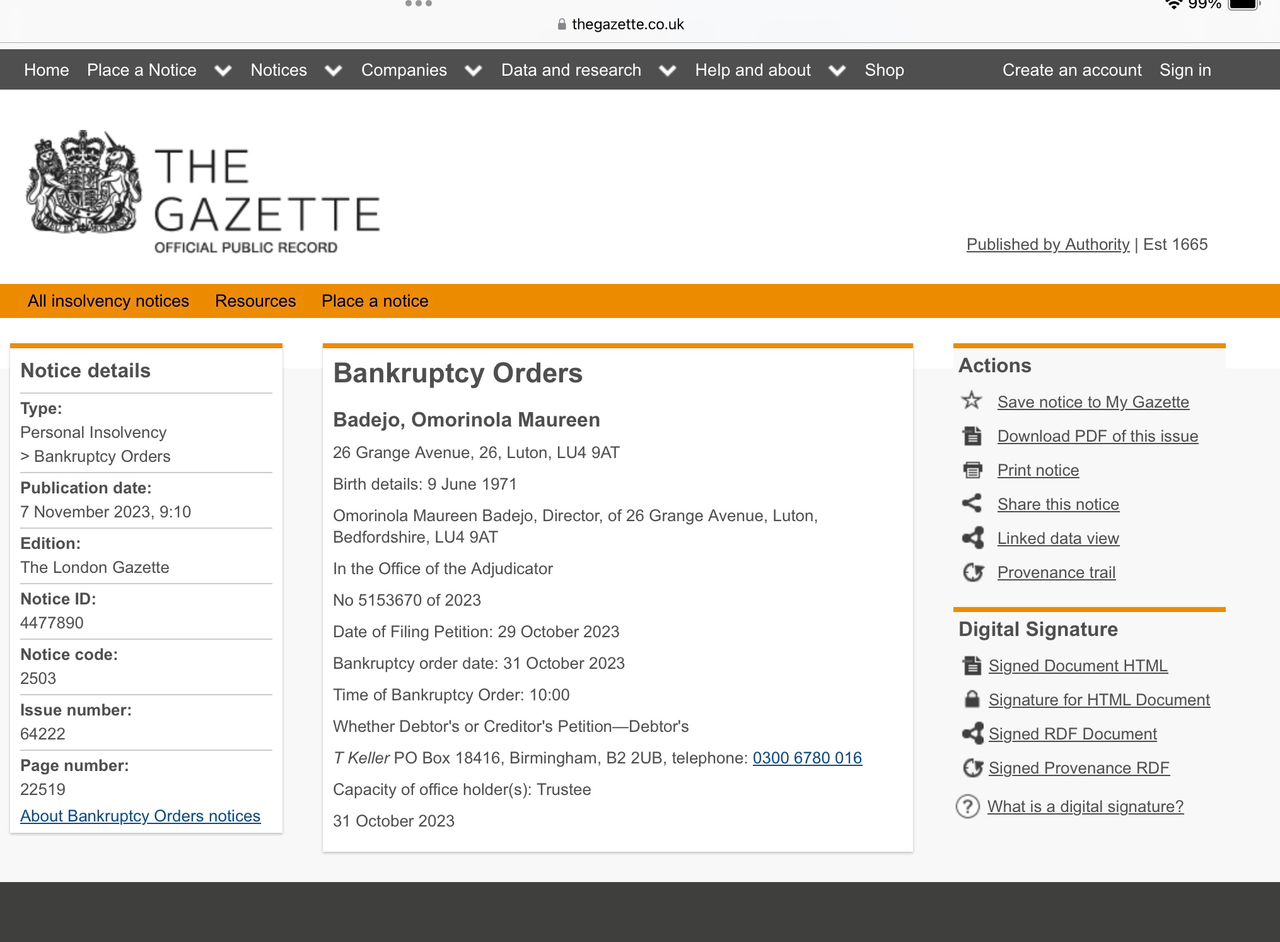Expand the Place a Notice dropdown arrow
The height and width of the screenshot is (942, 1280).
223,70
